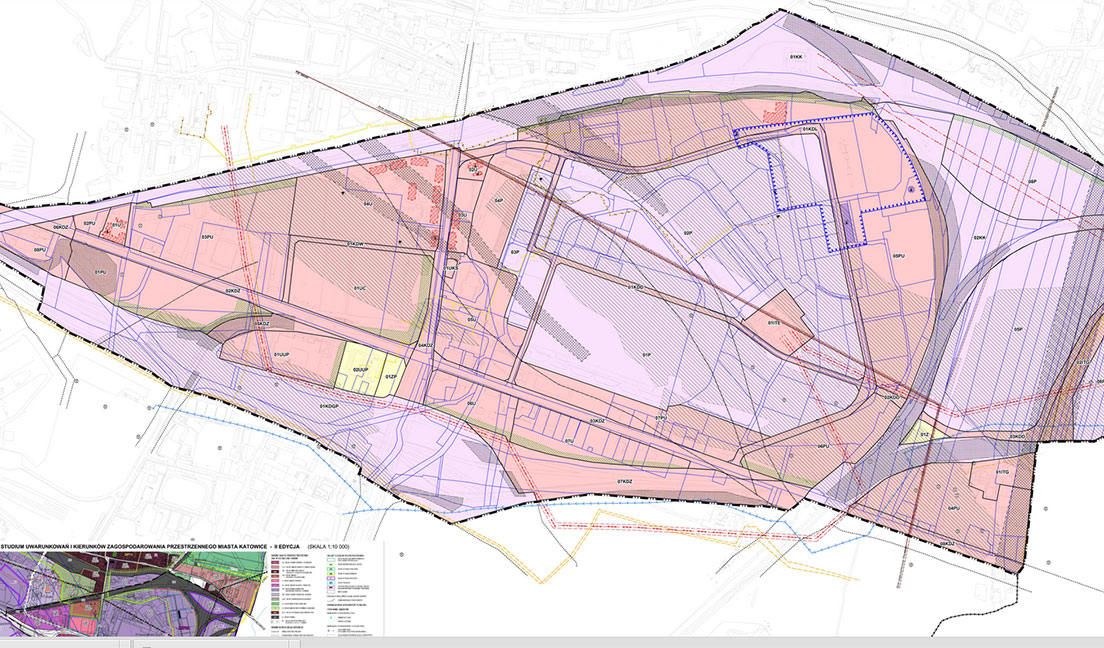The height and width of the screenshot is (648, 1104).
Task: Click the 01KDW road label
Action: point(357,243)
